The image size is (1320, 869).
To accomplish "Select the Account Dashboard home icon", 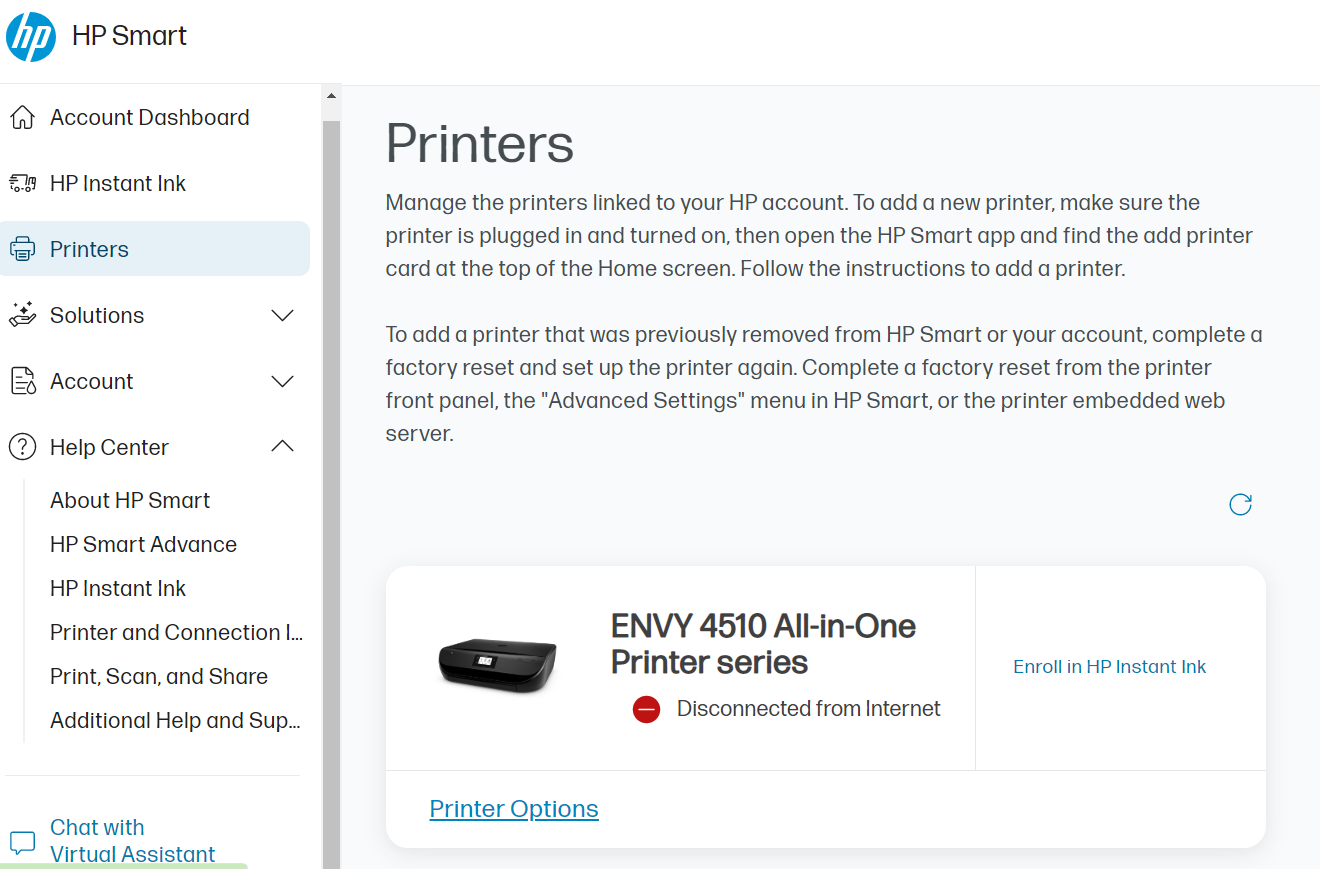I will click(x=22, y=117).
